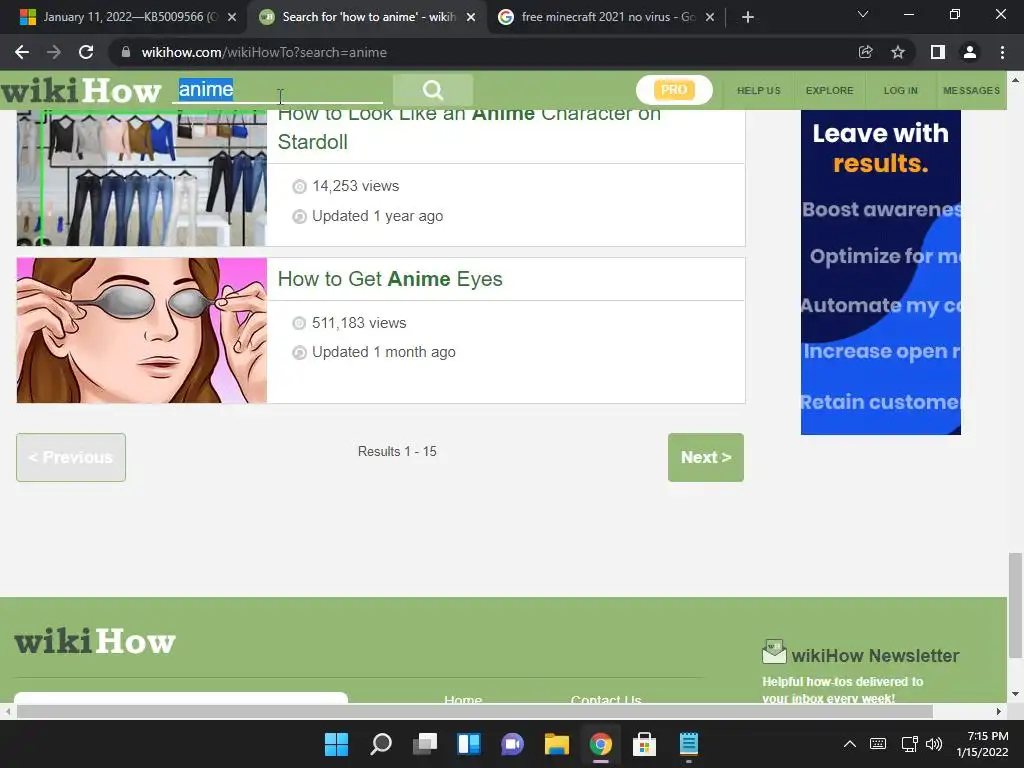
Task: Close the KB5009566 tab
Action: point(232,17)
